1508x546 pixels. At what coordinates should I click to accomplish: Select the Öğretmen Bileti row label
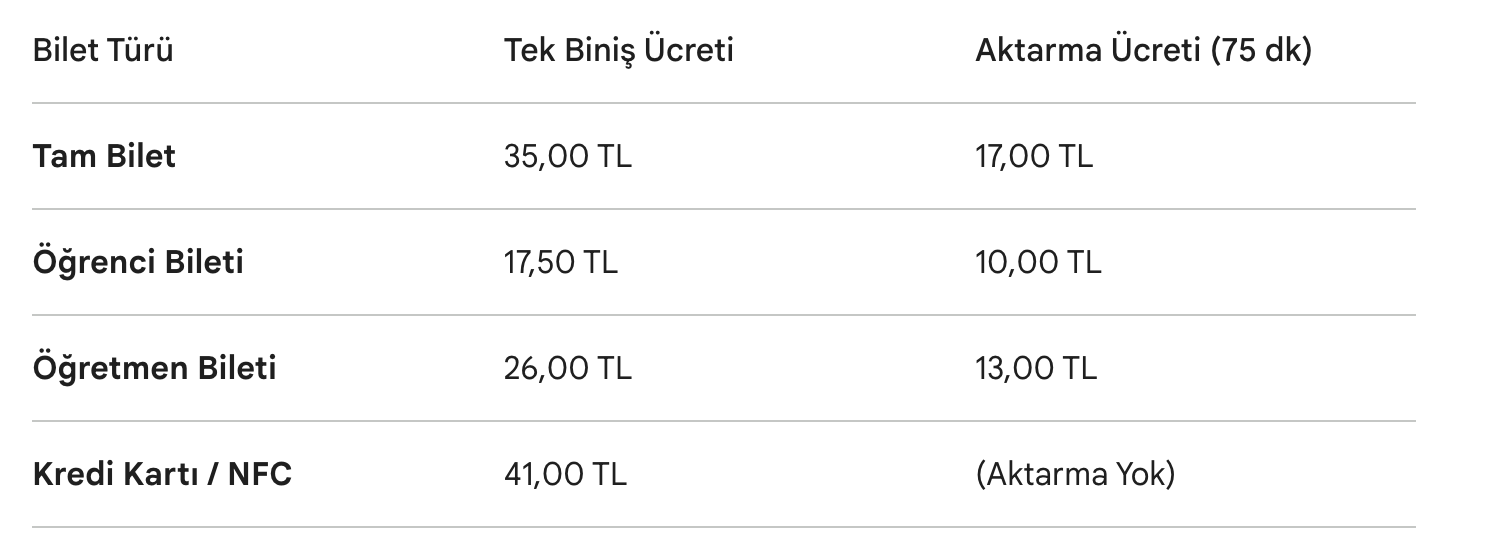[x=154, y=368]
